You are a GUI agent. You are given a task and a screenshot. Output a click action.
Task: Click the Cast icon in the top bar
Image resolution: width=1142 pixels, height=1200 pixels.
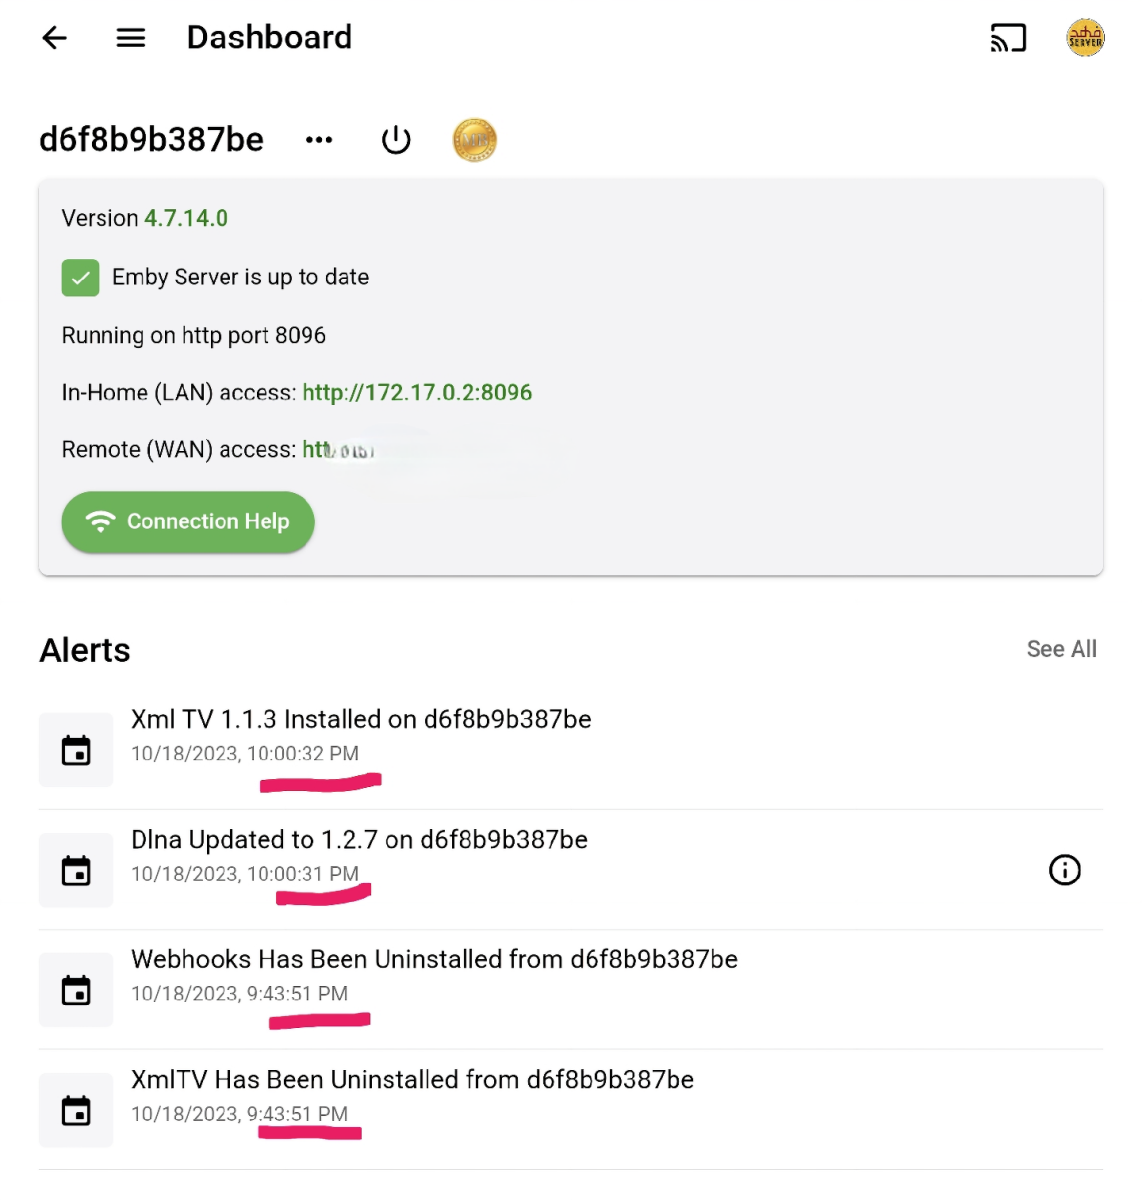click(x=1008, y=37)
